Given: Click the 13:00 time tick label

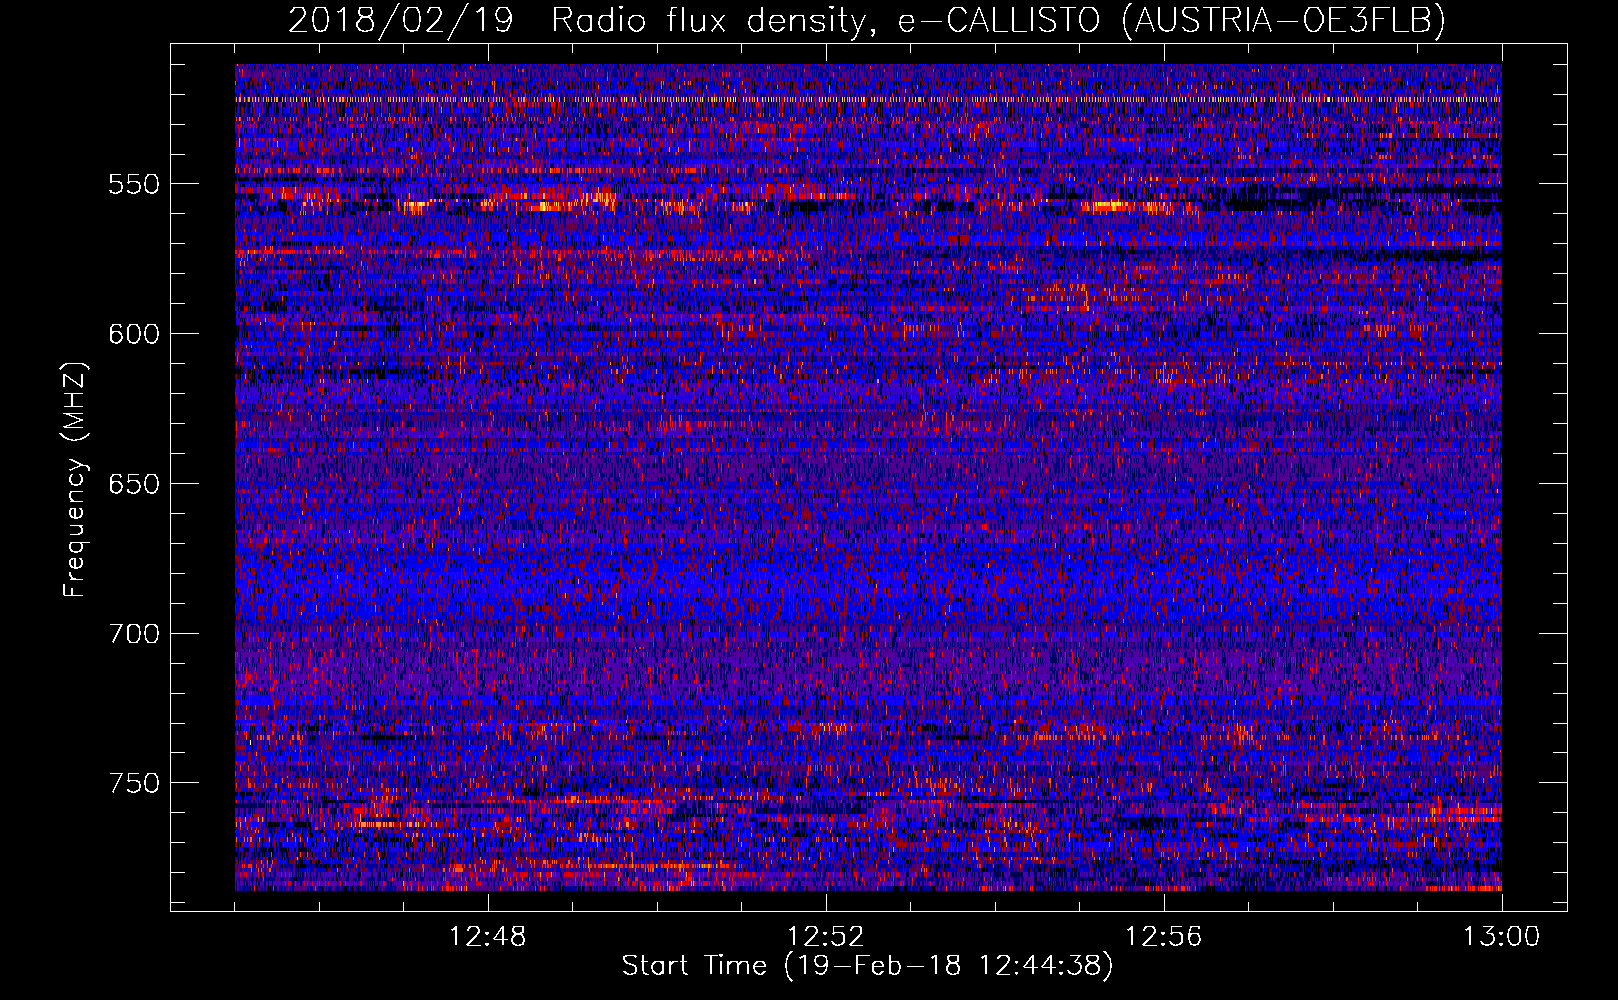Looking at the screenshot, I should [x=1501, y=937].
